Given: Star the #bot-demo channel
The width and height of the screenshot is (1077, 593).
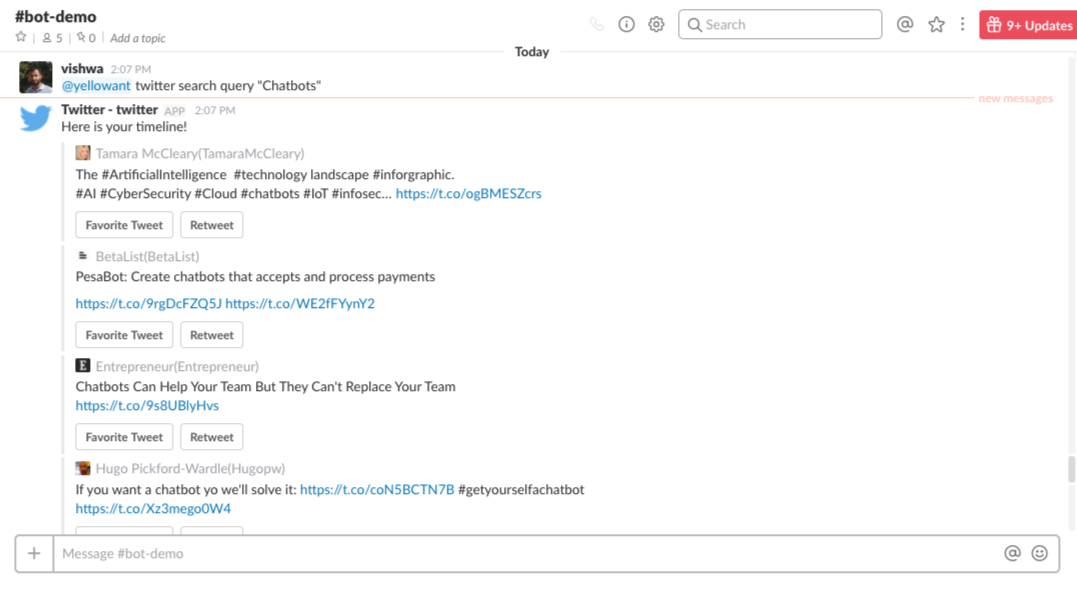Looking at the screenshot, I should [x=21, y=37].
